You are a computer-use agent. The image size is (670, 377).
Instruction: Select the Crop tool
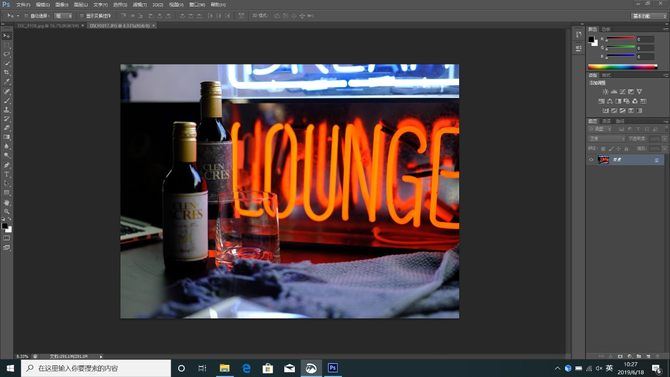click(x=6, y=73)
